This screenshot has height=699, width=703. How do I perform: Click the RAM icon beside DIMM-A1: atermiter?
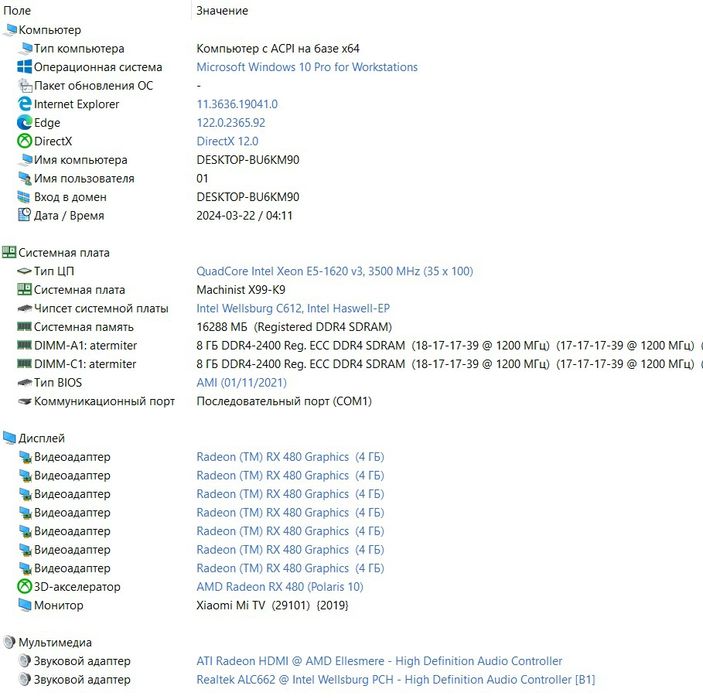24,345
